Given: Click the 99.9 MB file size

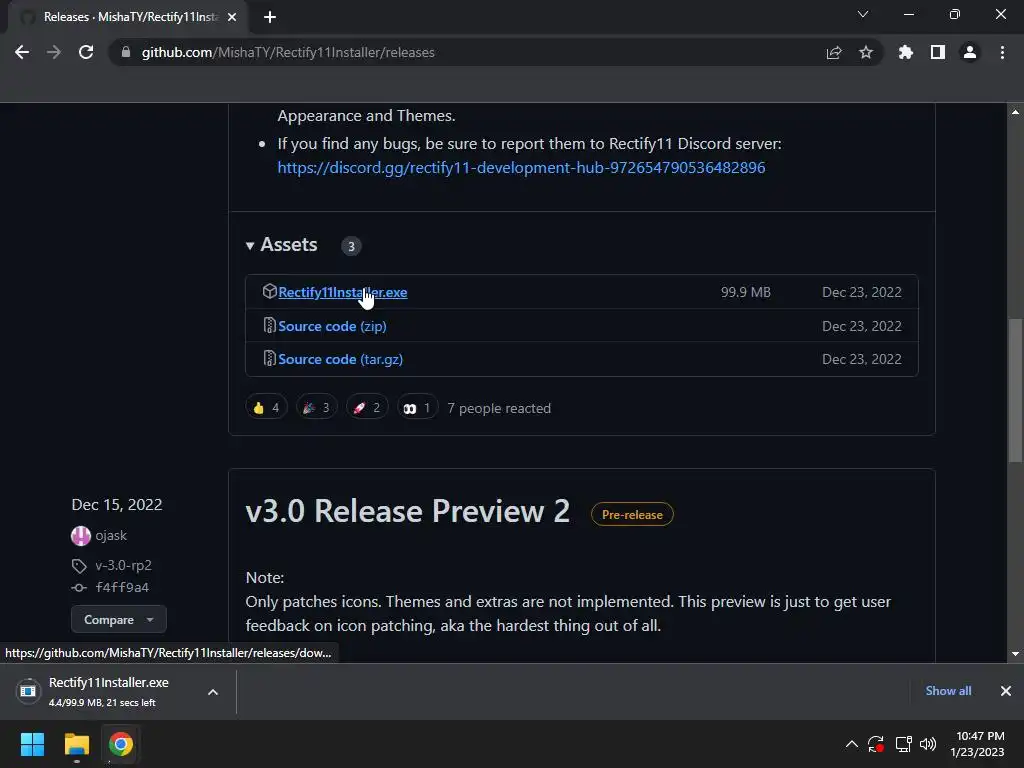Looking at the screenshot, I should pos(746,292).
